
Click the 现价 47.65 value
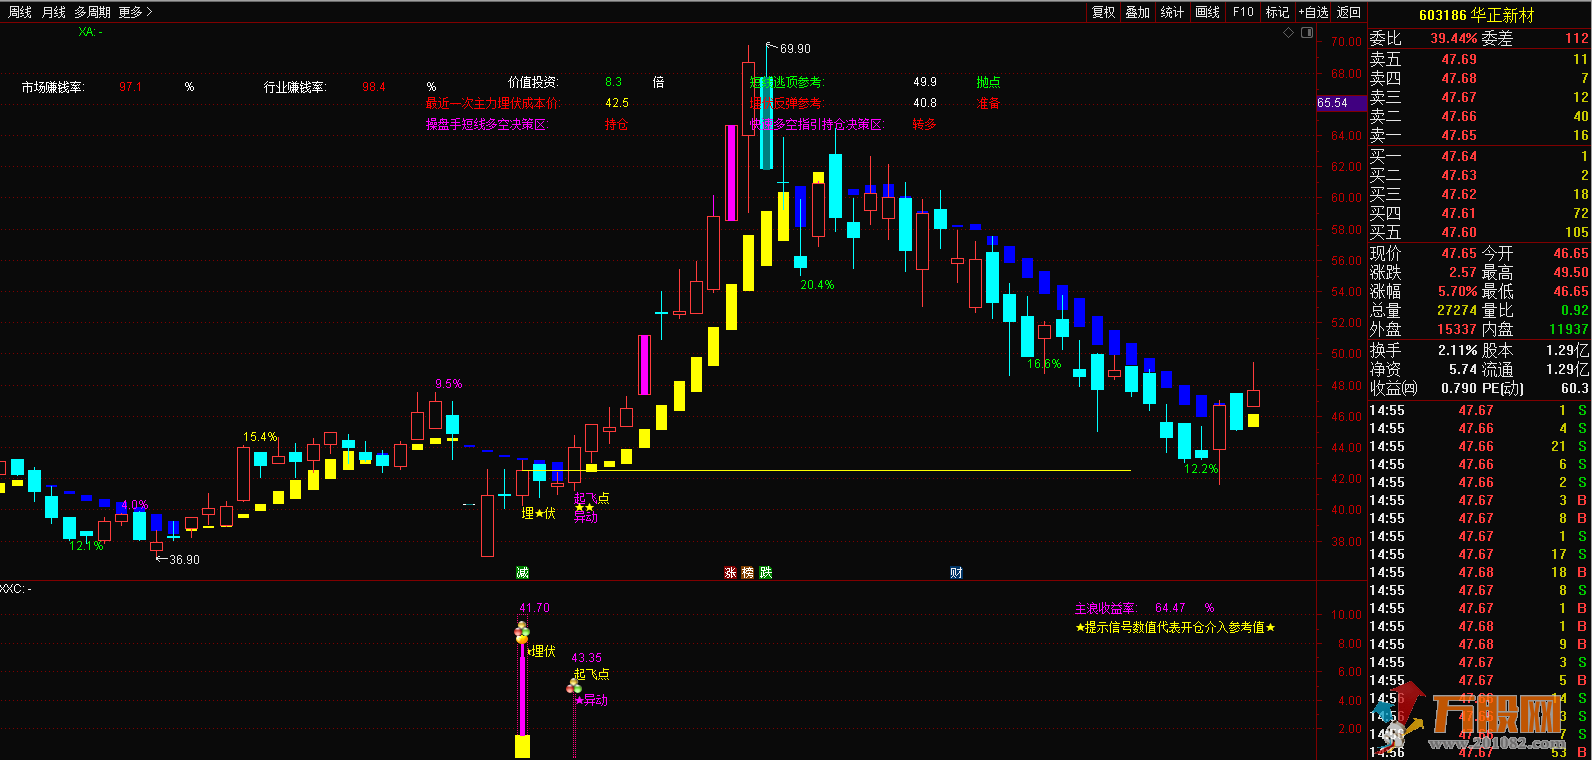click(x=1458, y=254)
